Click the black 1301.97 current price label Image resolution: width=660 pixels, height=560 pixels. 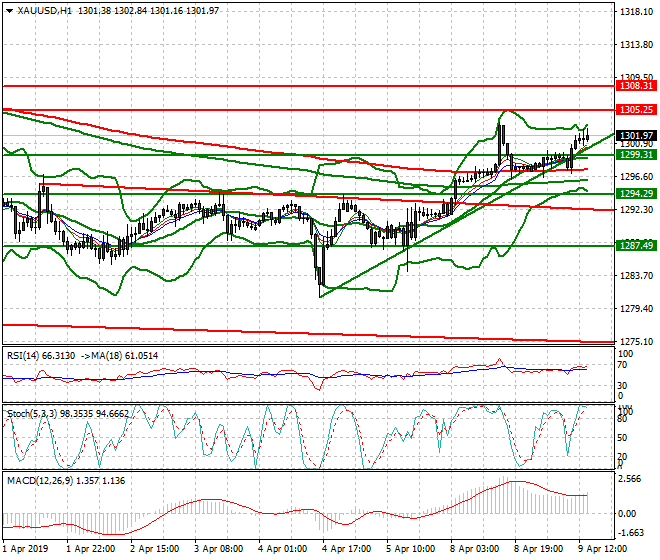pos(636,136)
